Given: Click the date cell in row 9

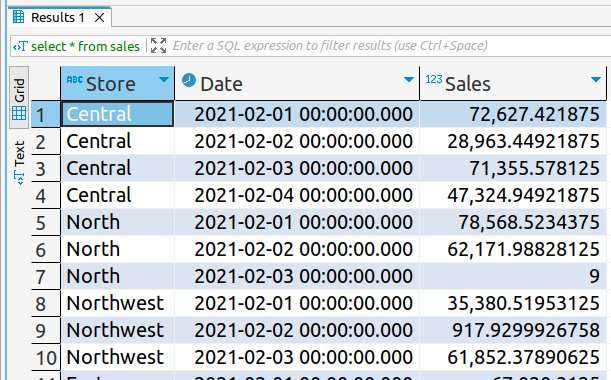Looking at the screenshot, I should 297,331.
